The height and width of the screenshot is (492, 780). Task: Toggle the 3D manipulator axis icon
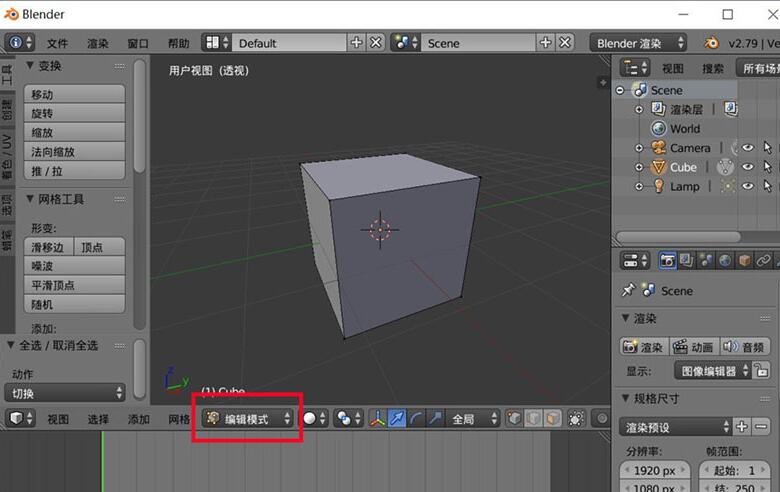[378, 419]
